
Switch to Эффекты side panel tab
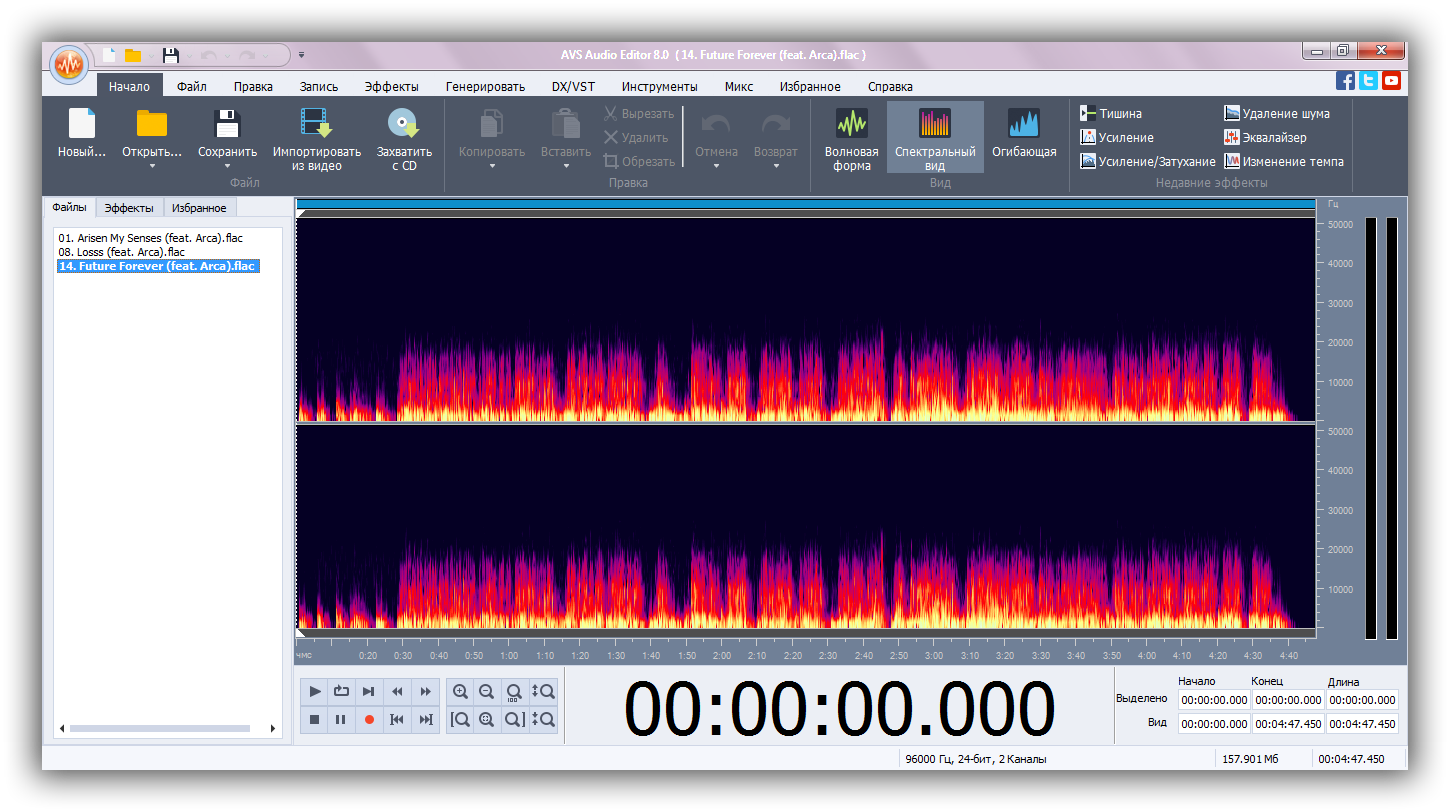click(129, 208)
